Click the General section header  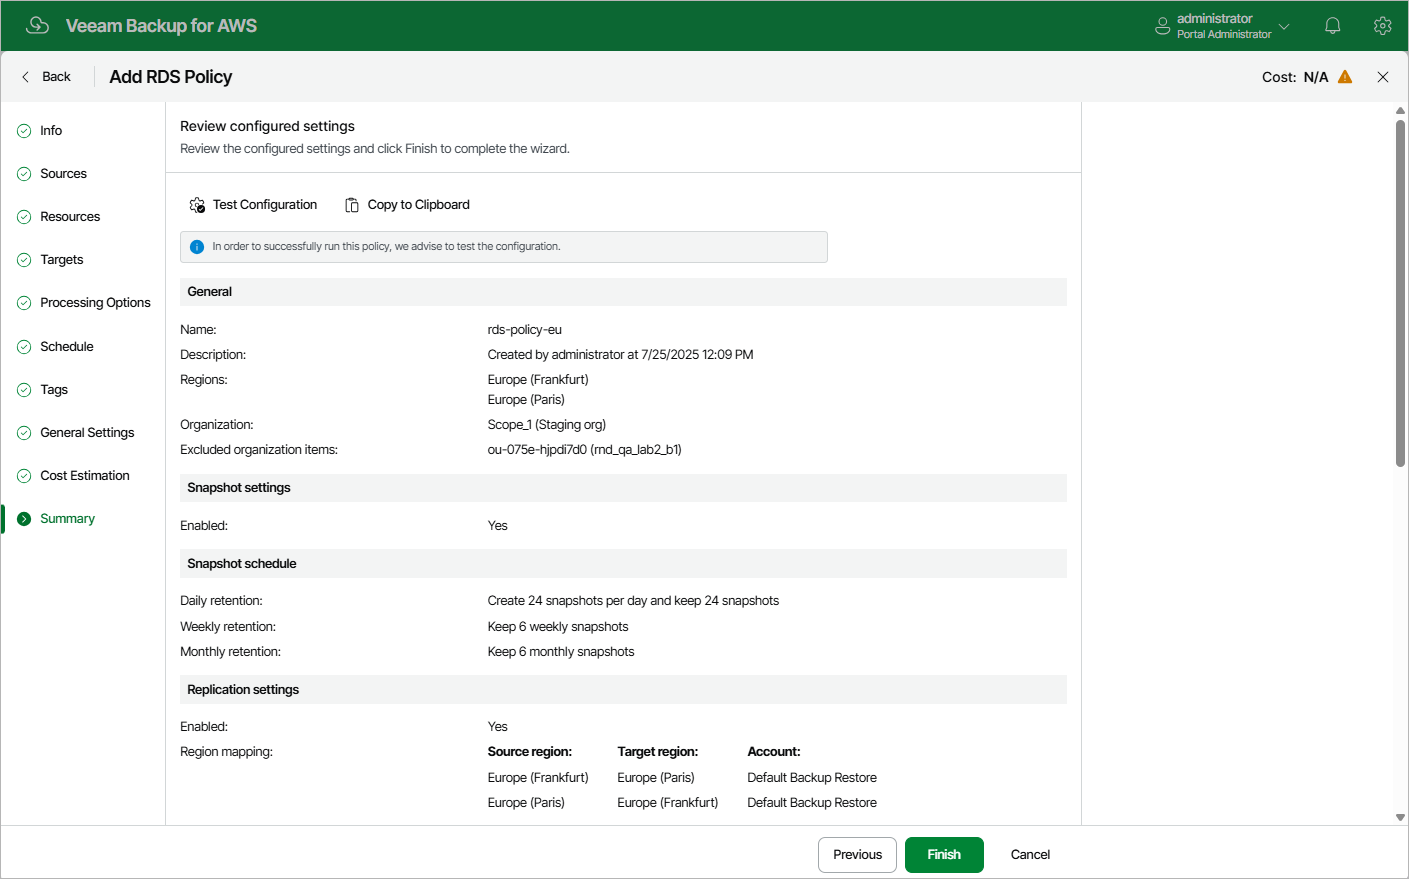[x=623, y=292]
